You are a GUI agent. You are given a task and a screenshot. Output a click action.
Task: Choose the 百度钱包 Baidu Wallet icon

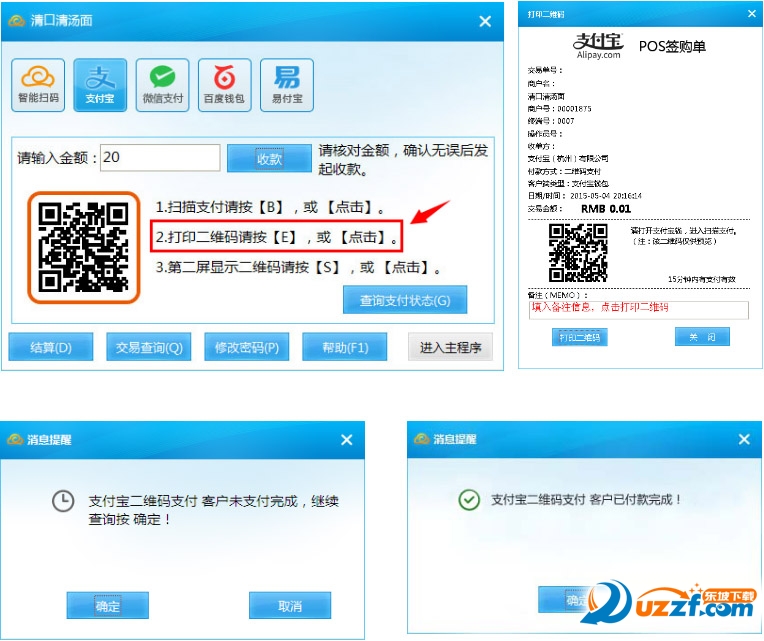click(225, 85)
